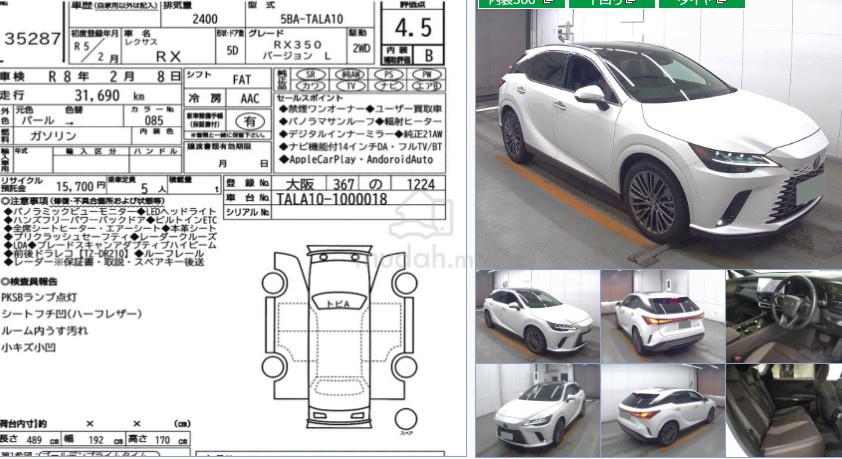Click the TV equipment oval marker
Viewport: 842px width, 459px height.
pos(349,87)
